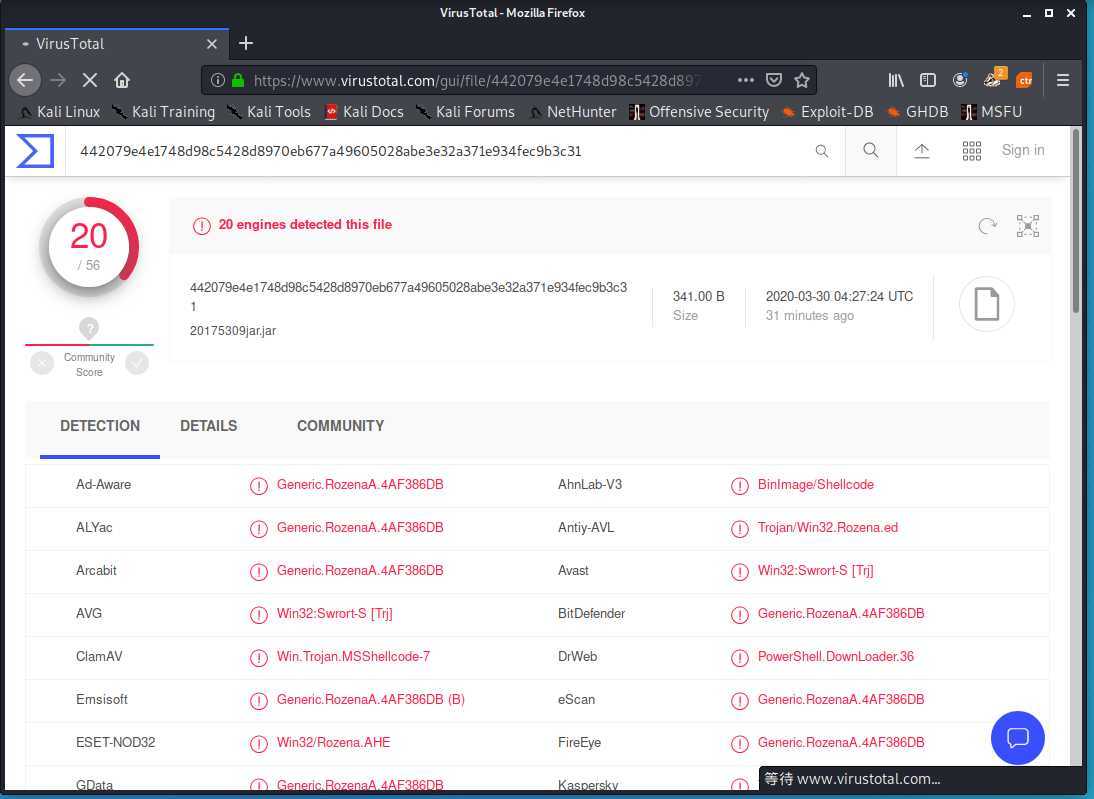
Task: Save page to Pocket icon
Action: click(774, 80)
